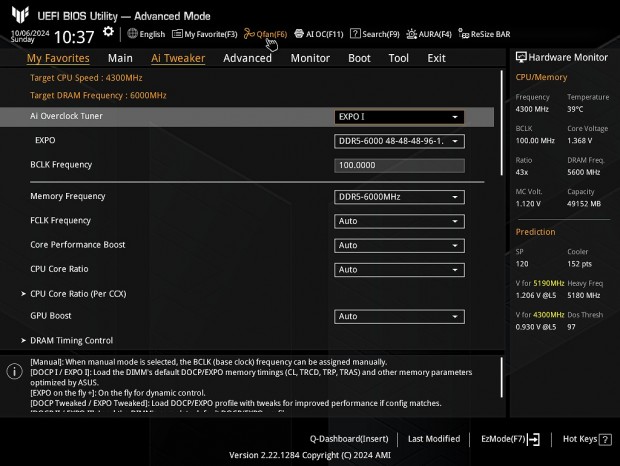Click the main settings list scrollbar

[x=502, y=123]
